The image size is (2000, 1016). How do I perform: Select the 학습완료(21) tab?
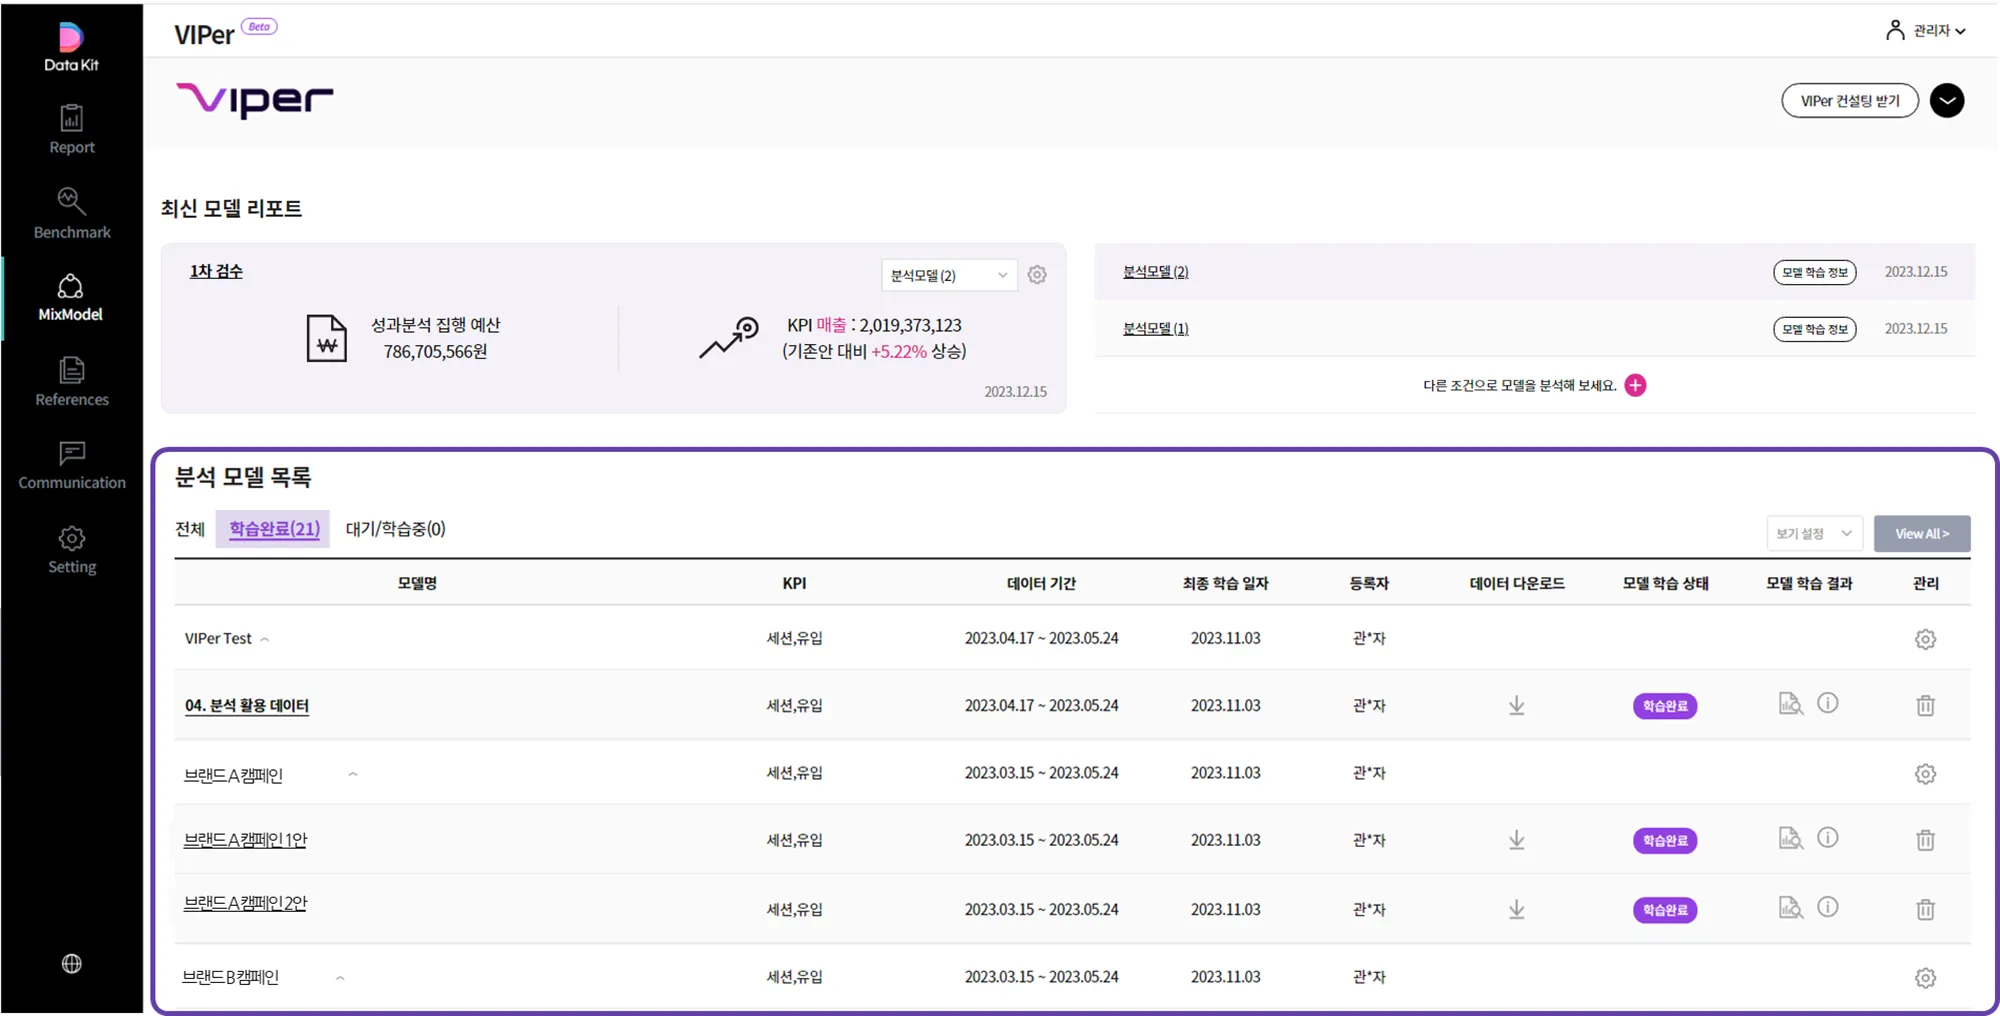(x=273, y=529)
